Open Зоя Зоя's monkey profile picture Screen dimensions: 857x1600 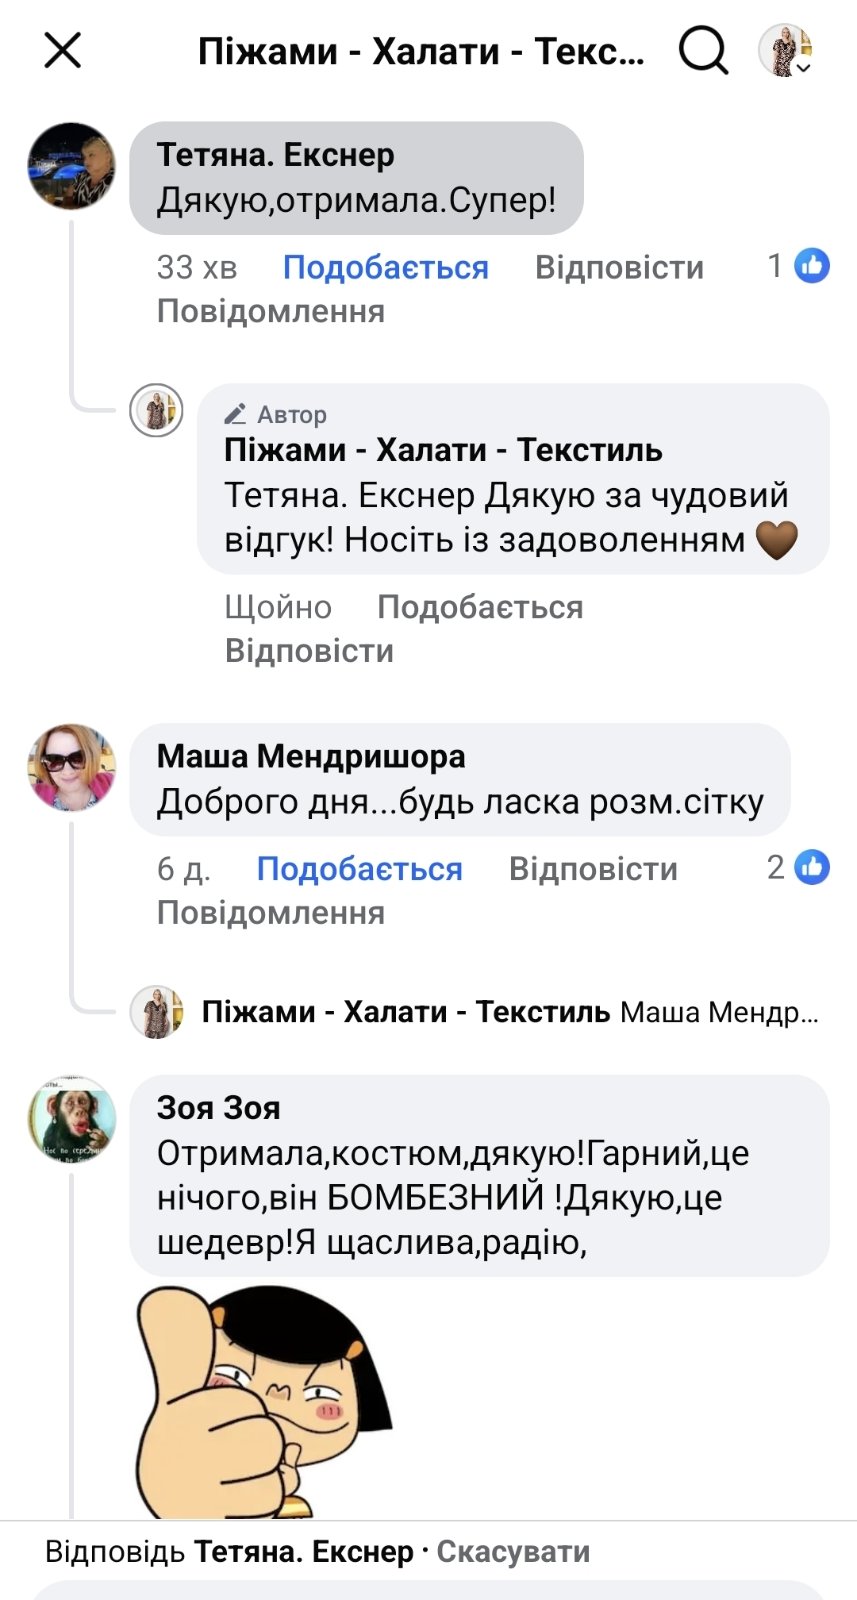tap(71, 1119)
